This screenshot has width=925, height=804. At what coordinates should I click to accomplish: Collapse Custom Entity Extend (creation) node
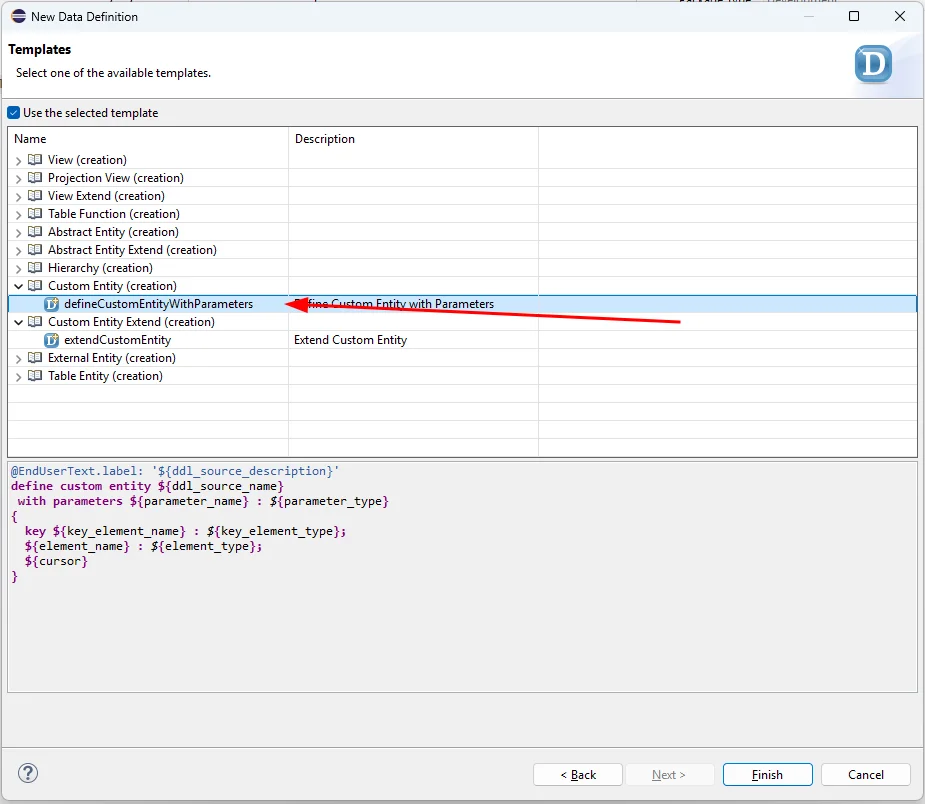click(x=18, y=323)
